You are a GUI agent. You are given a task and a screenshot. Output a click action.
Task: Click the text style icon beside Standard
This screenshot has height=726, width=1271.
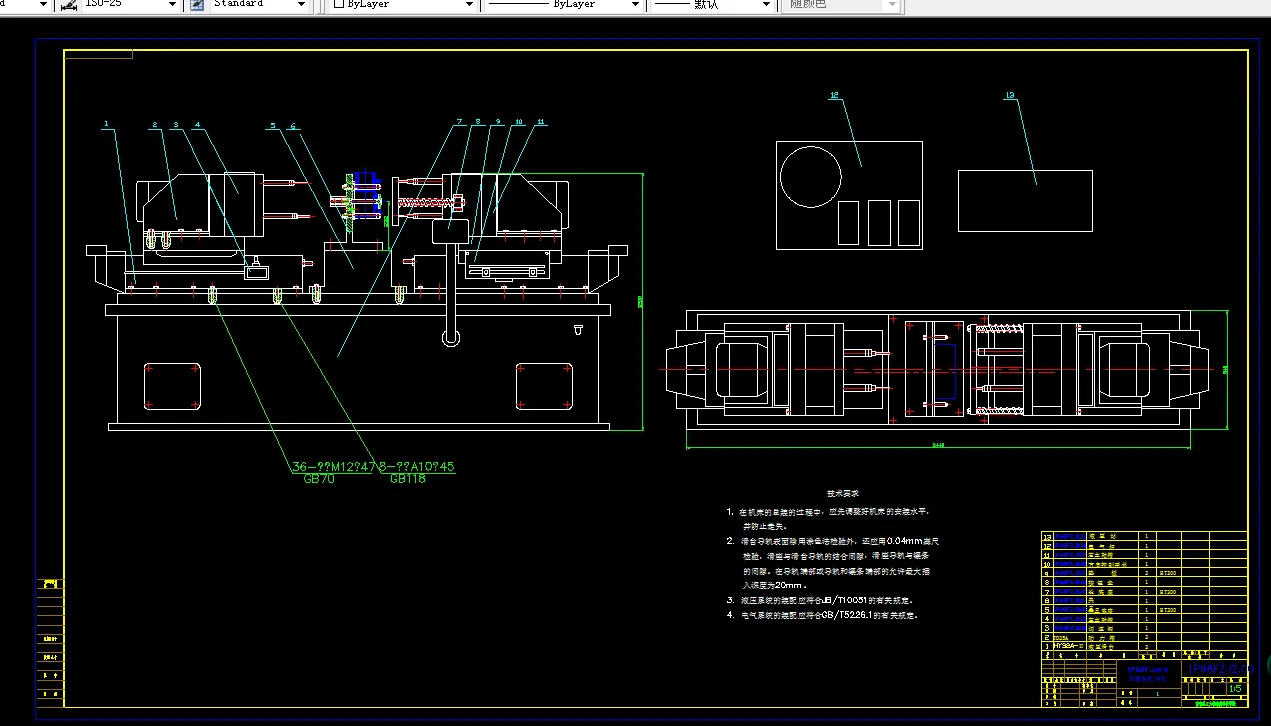click(197, 5)
